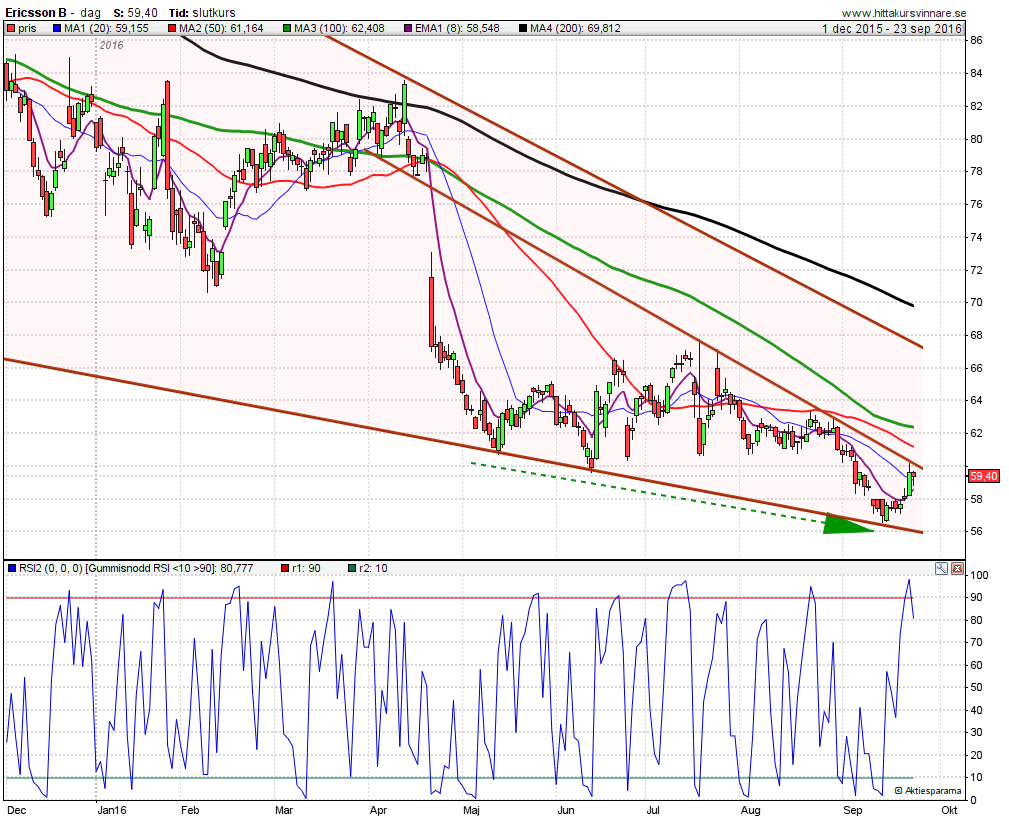Click the 'Apr' month label on time axis
The image size is (1009, 823).
click(x=378, y=810)
